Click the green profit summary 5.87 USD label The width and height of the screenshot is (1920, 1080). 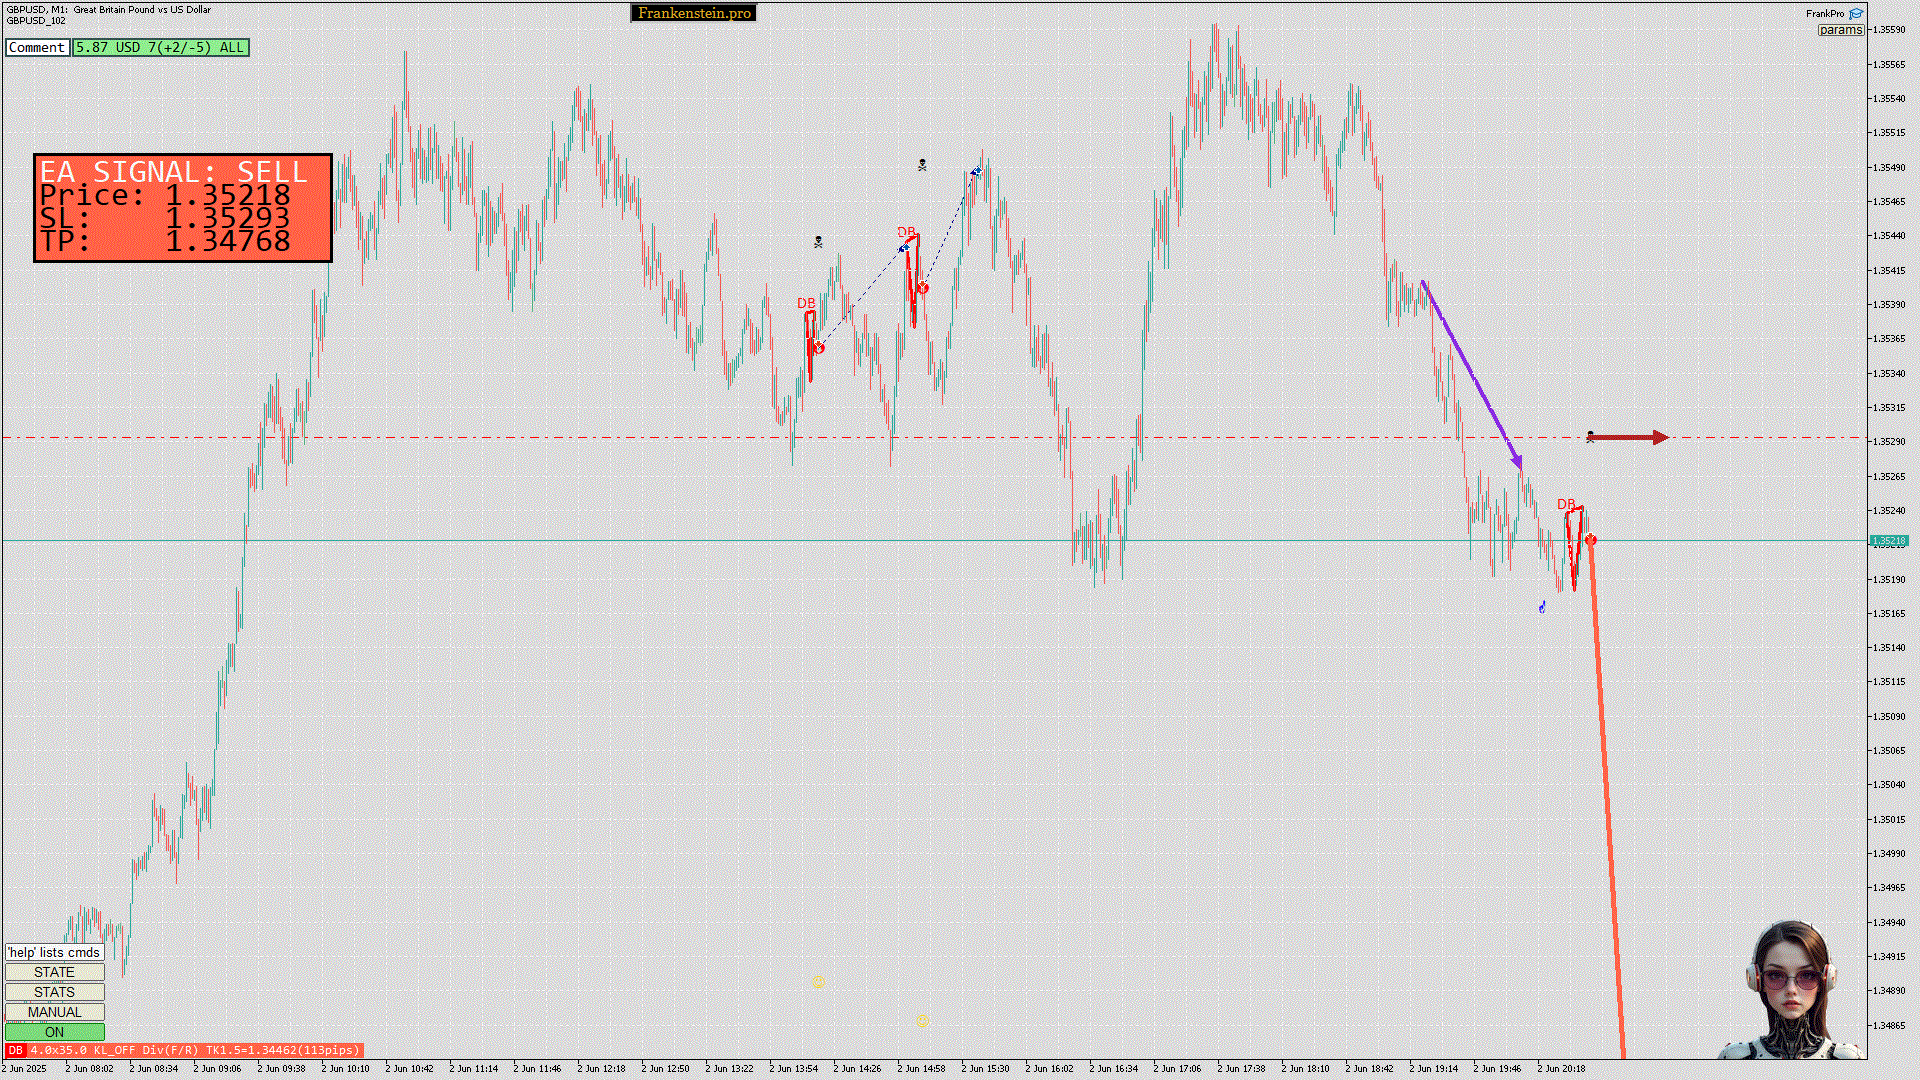coord(160,47)
